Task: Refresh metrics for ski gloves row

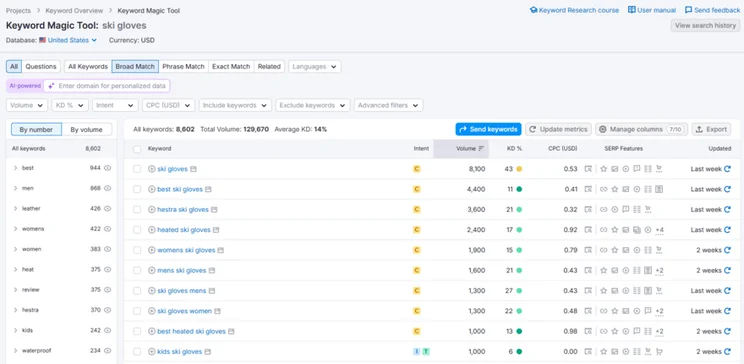Action: 727,169
